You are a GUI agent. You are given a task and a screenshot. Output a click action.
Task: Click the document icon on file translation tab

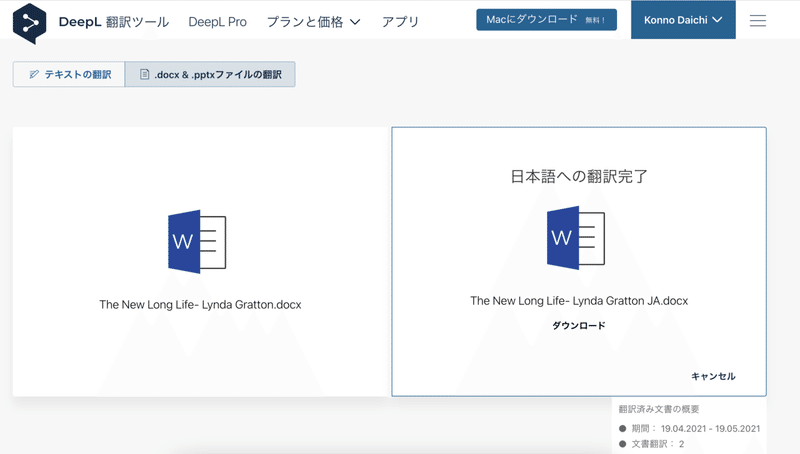(x=145, y=74)
